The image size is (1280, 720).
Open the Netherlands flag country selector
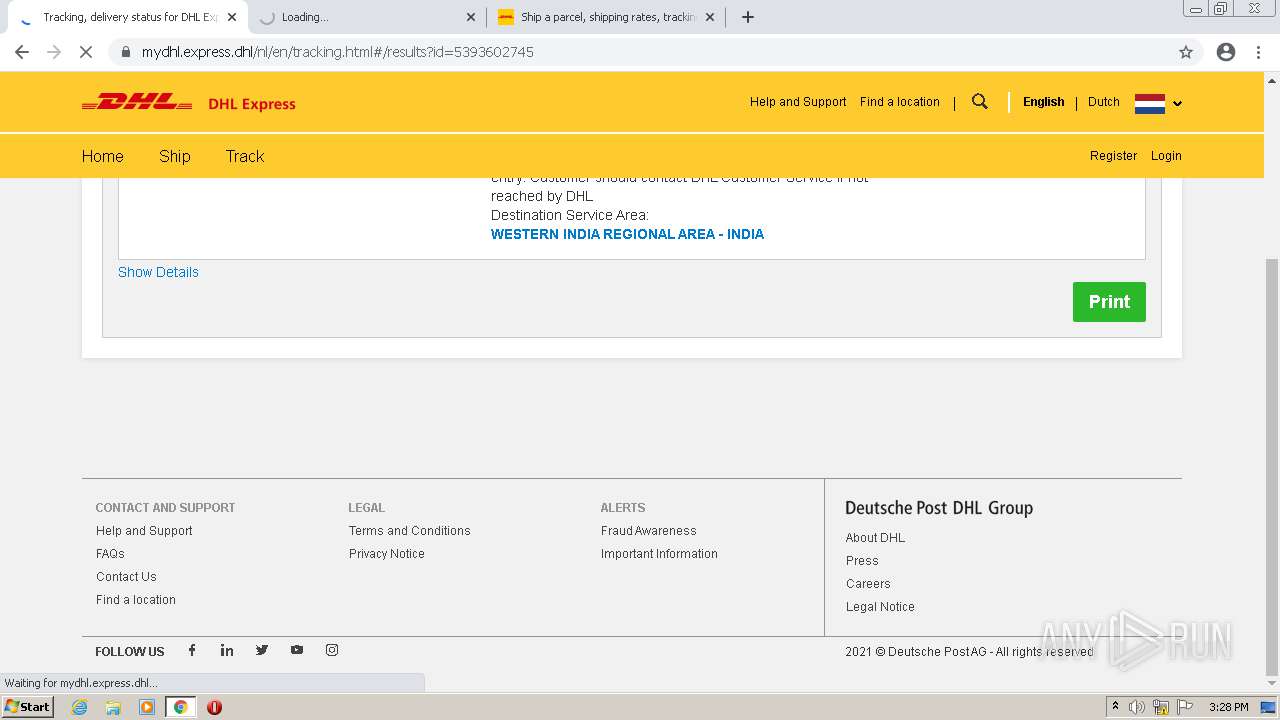[1158, 103]
